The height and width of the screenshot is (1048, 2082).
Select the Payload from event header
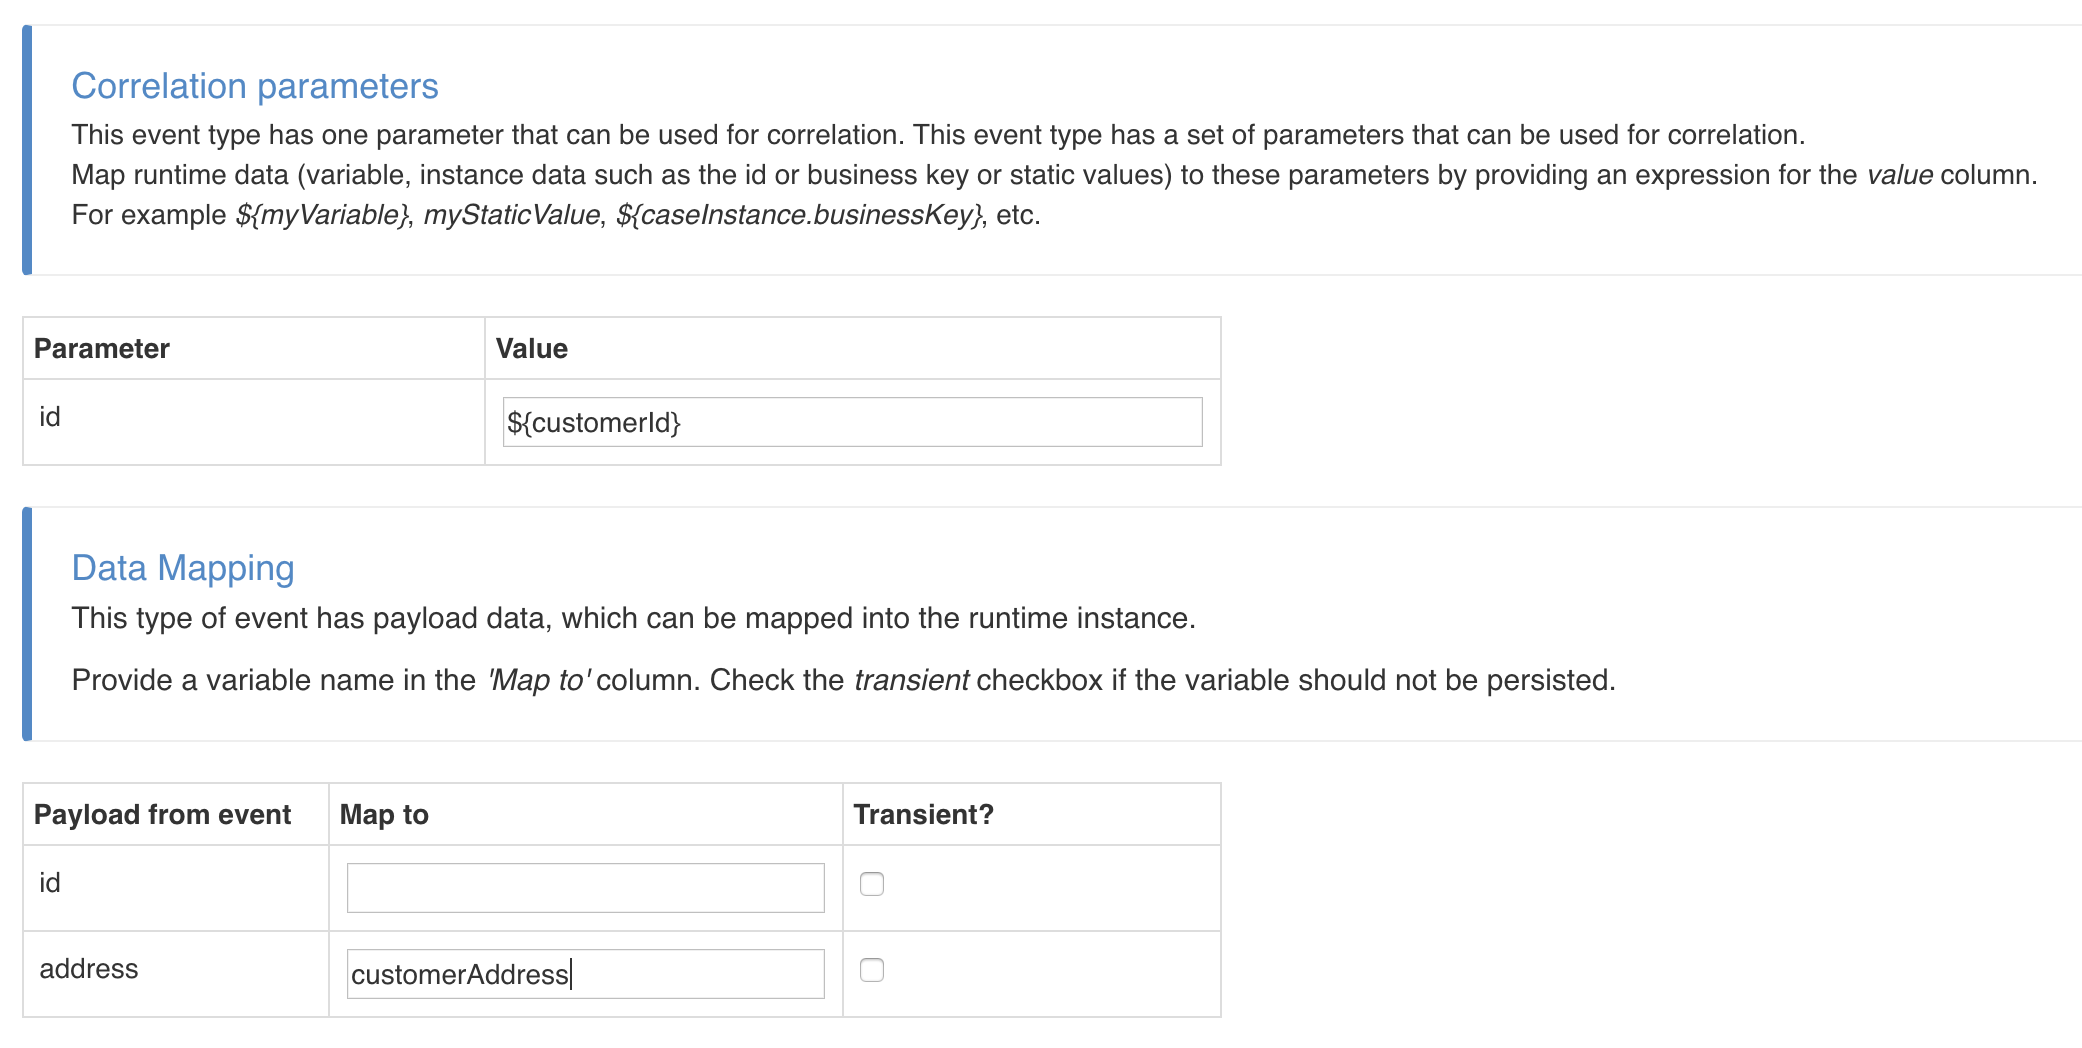[x=163, y=814]
